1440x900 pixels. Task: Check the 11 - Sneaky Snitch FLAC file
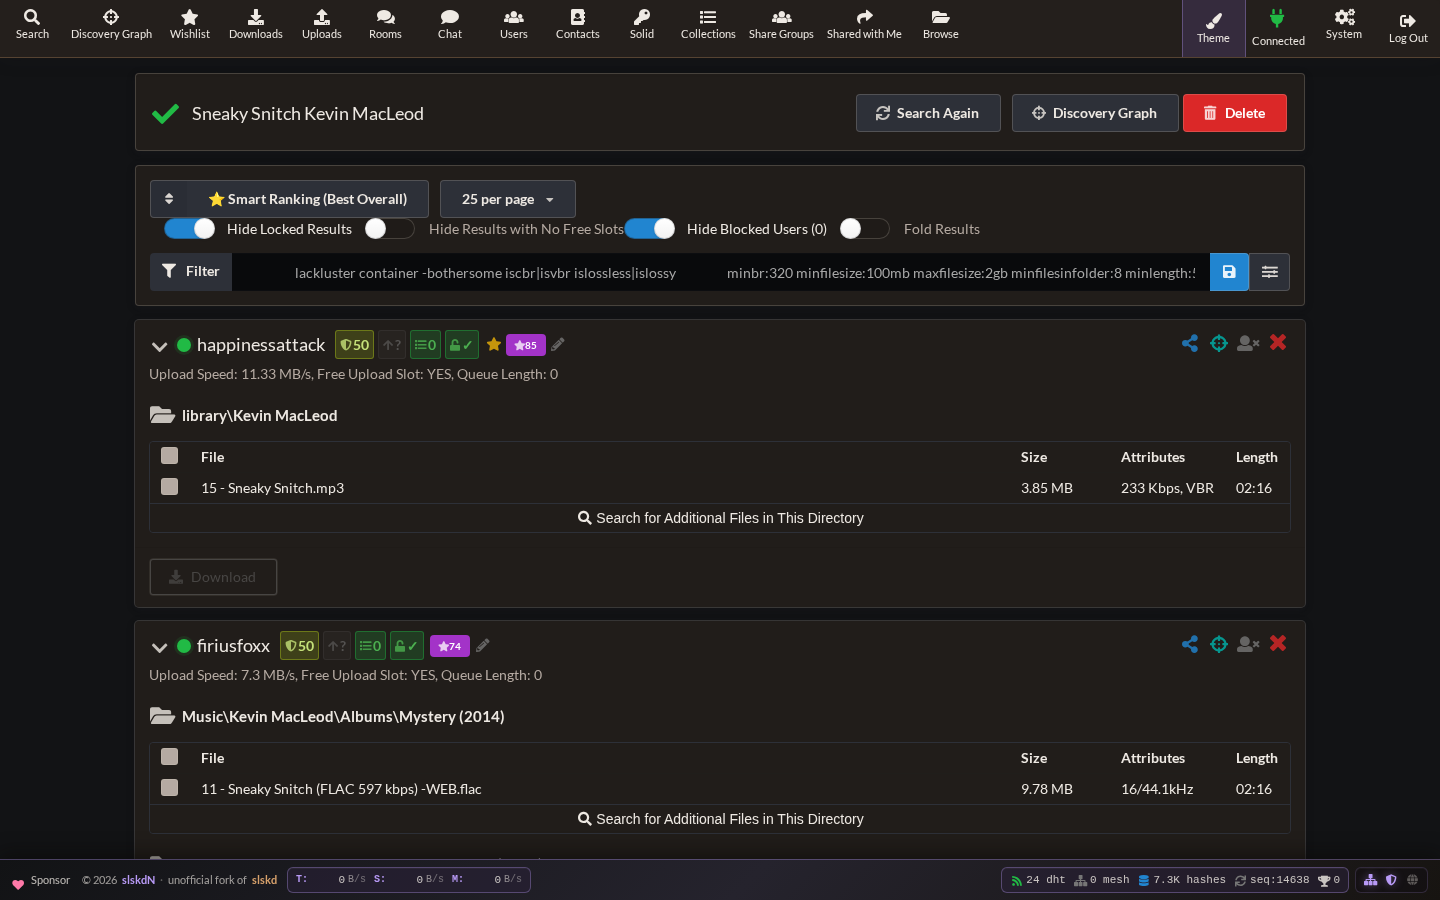(x=170, y=788)
